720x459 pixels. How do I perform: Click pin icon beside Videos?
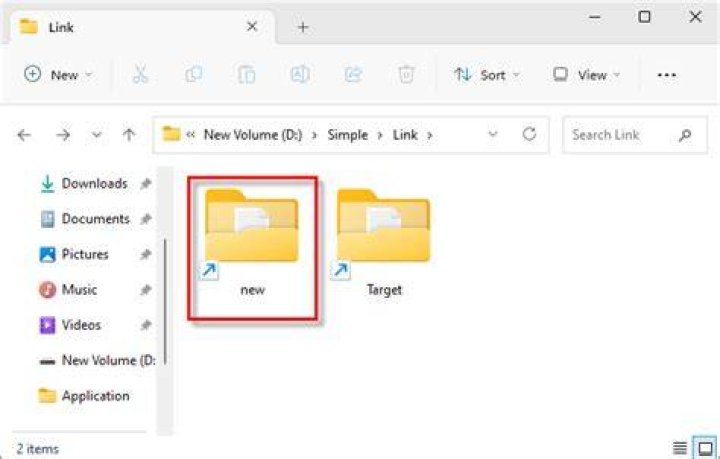coord(146,325)
